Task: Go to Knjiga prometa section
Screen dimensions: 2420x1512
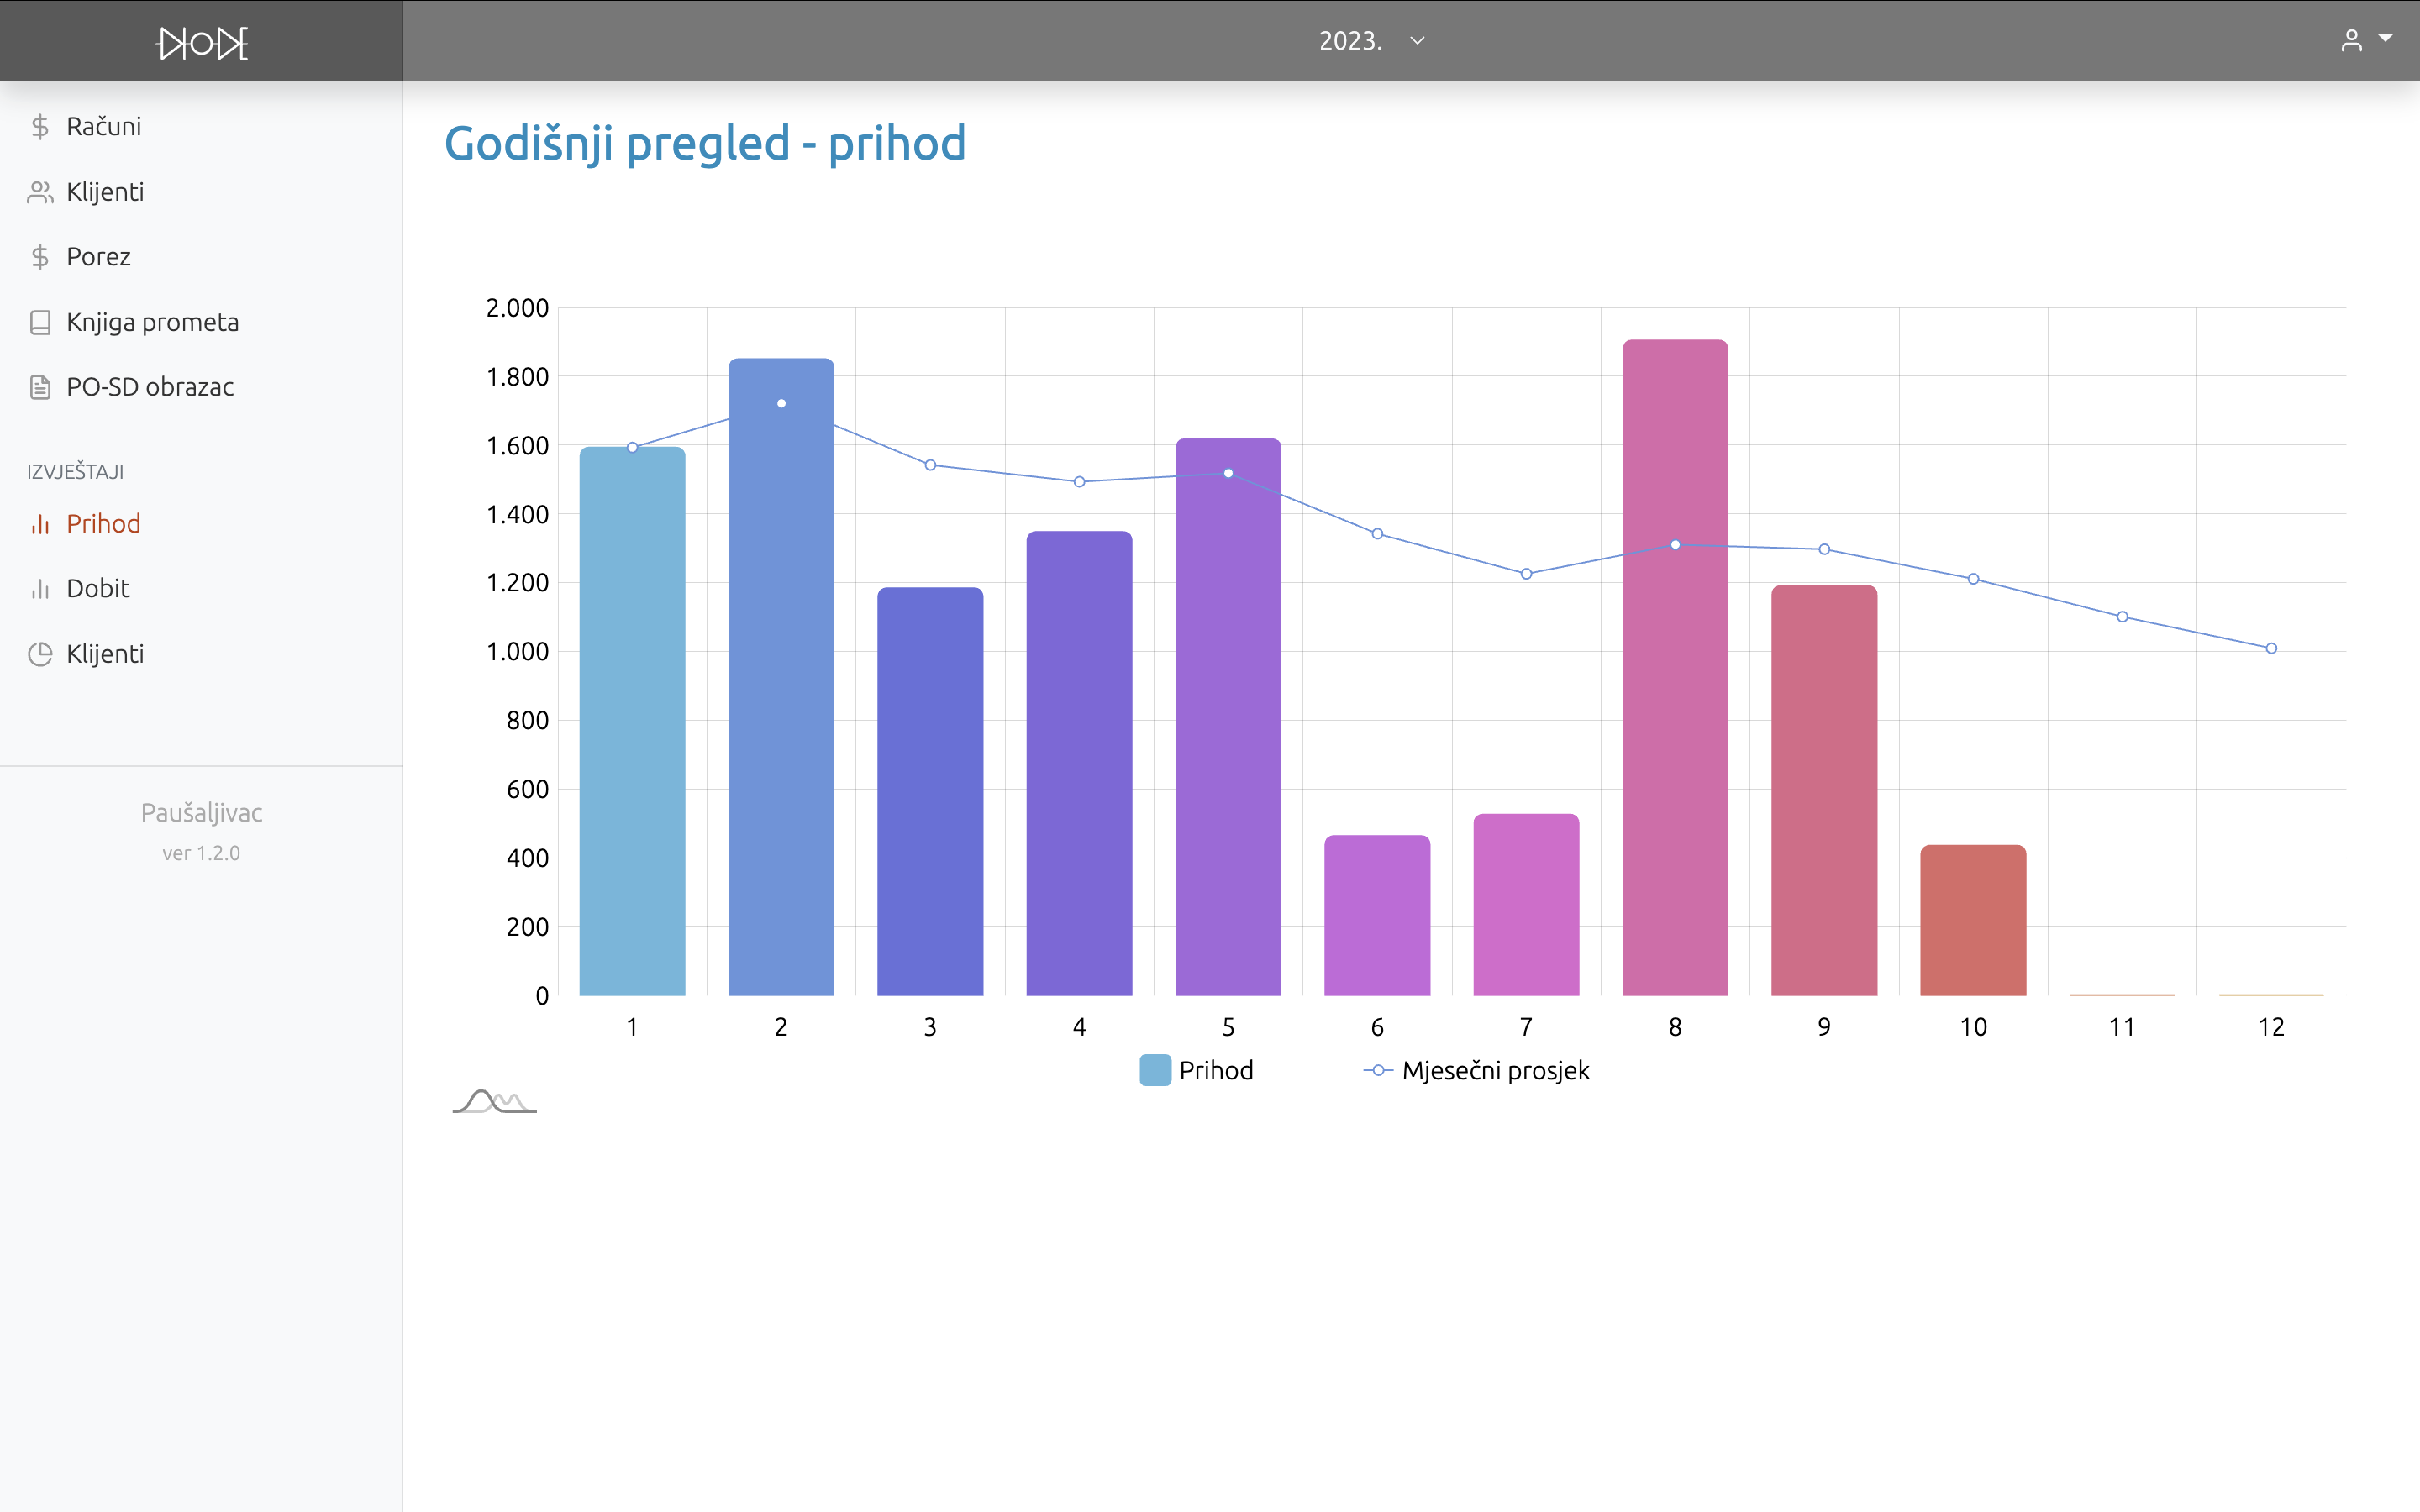Action: 152,322
